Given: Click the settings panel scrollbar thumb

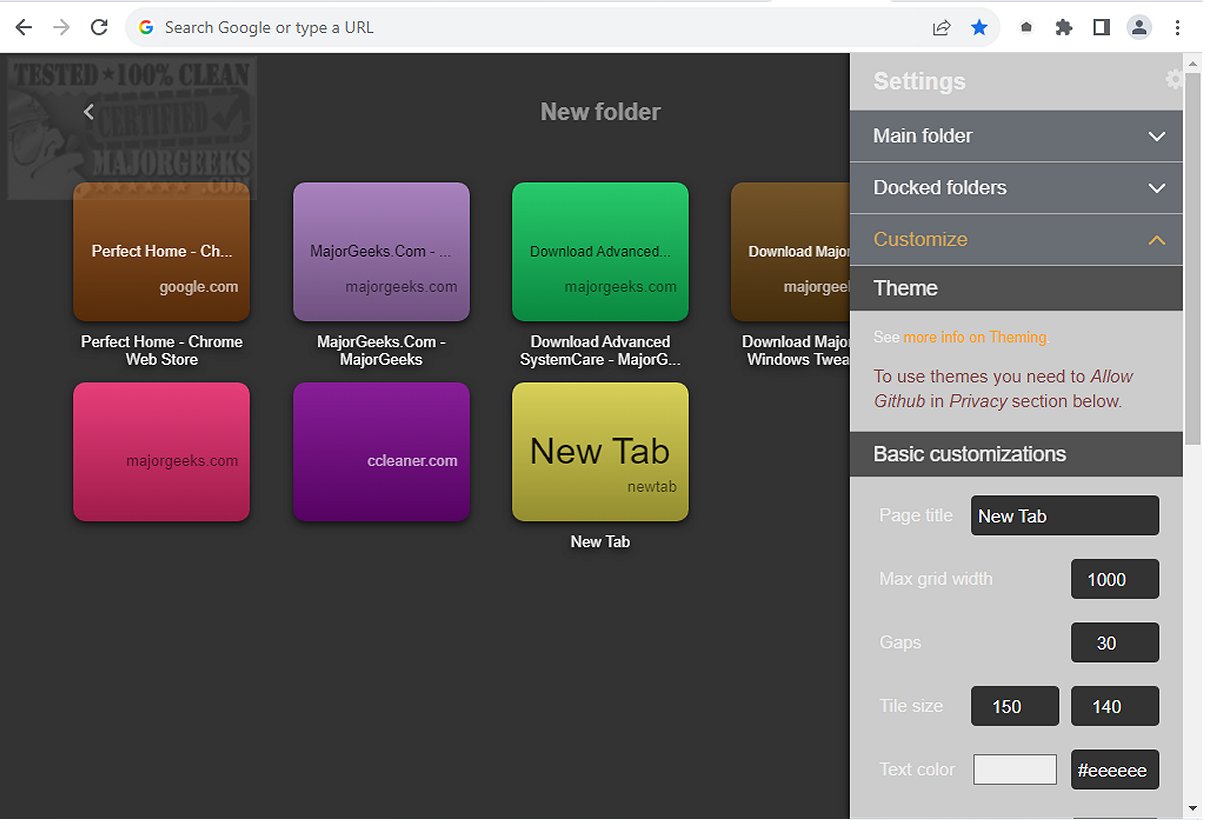Looking at the screenshot, I should tap(1192, 258).
